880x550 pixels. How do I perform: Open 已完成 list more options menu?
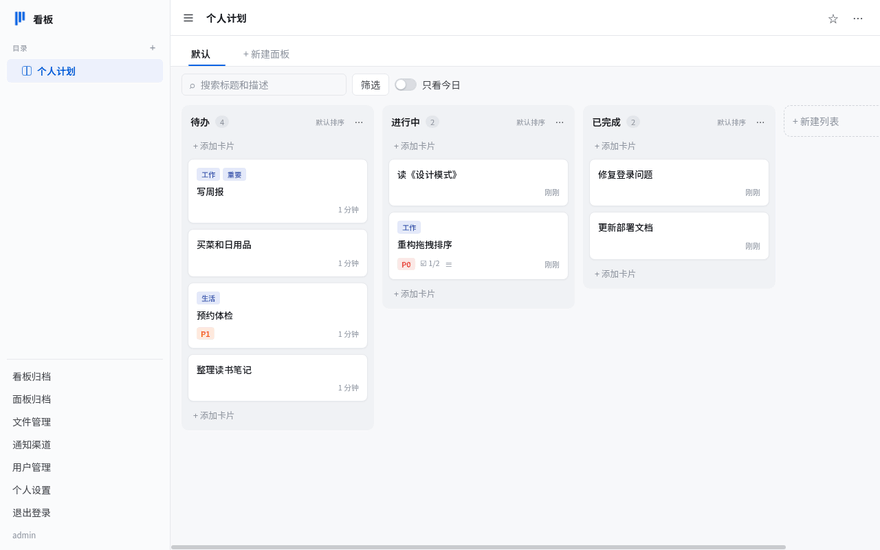(760, 122)
